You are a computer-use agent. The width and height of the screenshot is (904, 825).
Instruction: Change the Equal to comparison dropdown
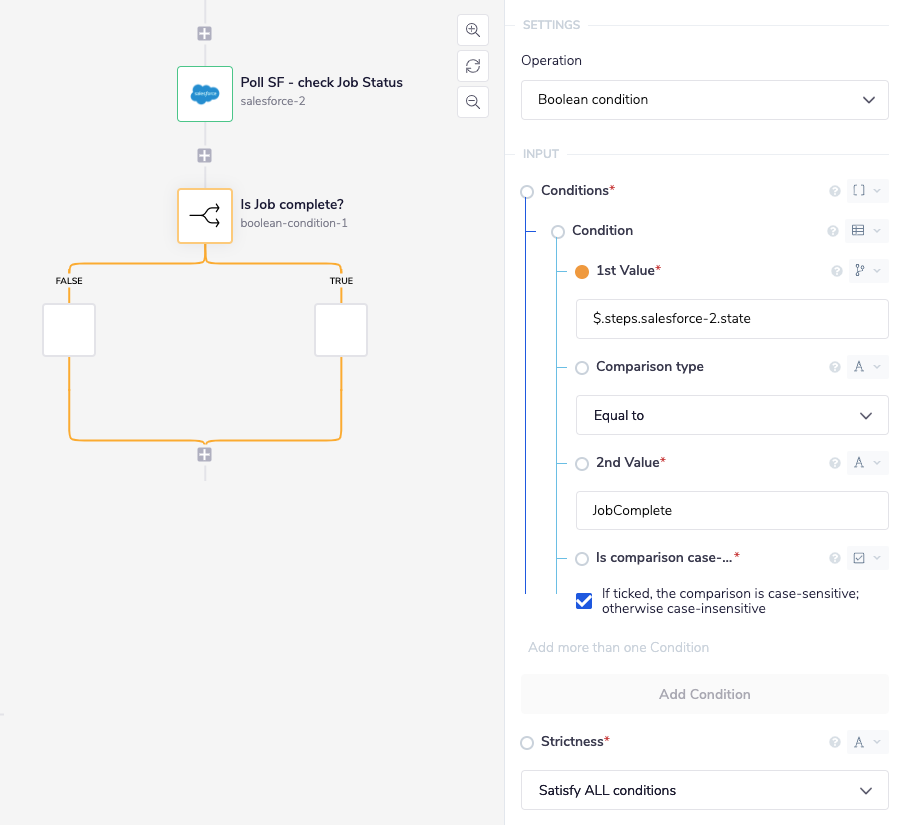(732, 415)
